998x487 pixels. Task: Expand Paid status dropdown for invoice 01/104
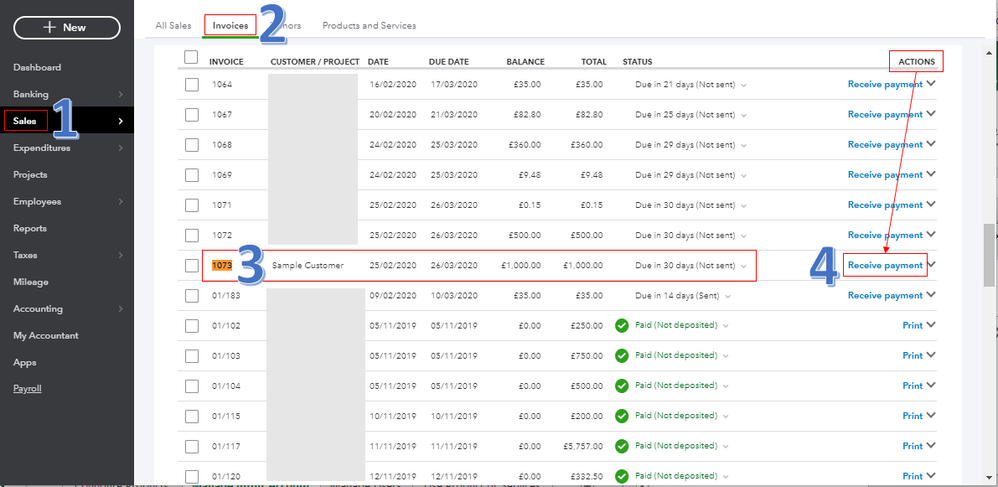pos(726,386)
